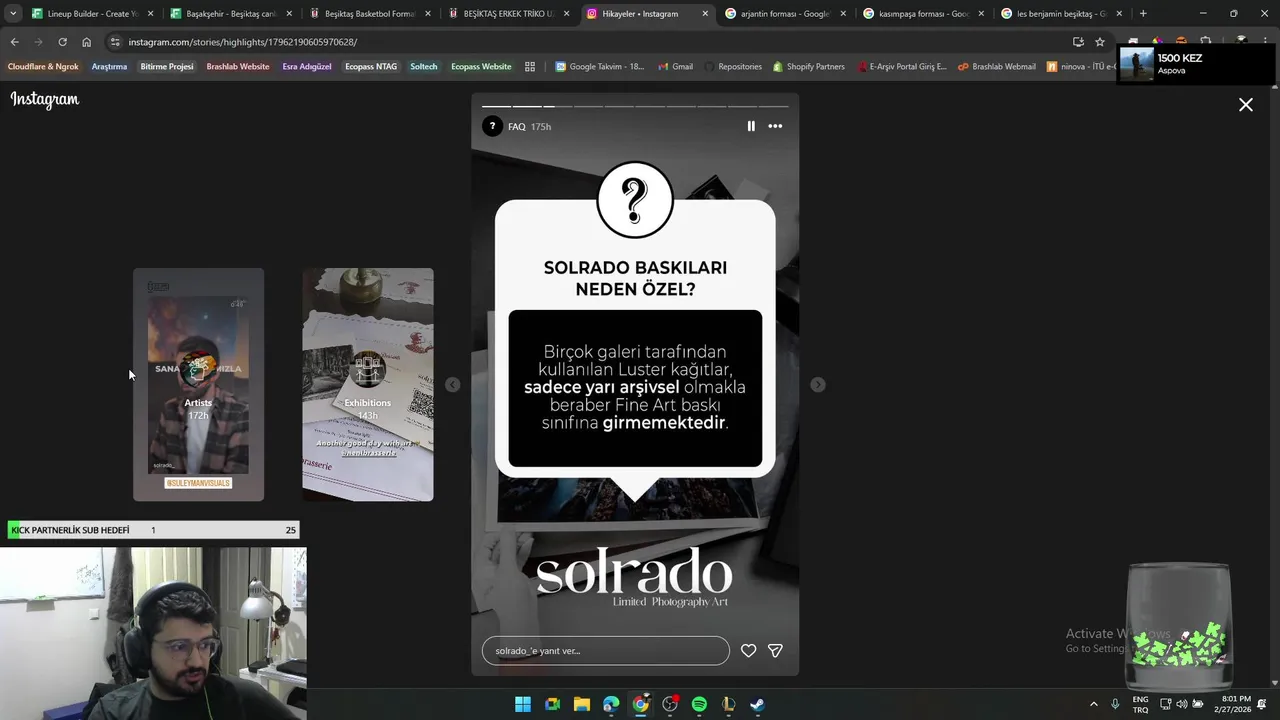This screenshot has width=1280, height=720.
Task: Reload the current page
Action: (62, 42)
